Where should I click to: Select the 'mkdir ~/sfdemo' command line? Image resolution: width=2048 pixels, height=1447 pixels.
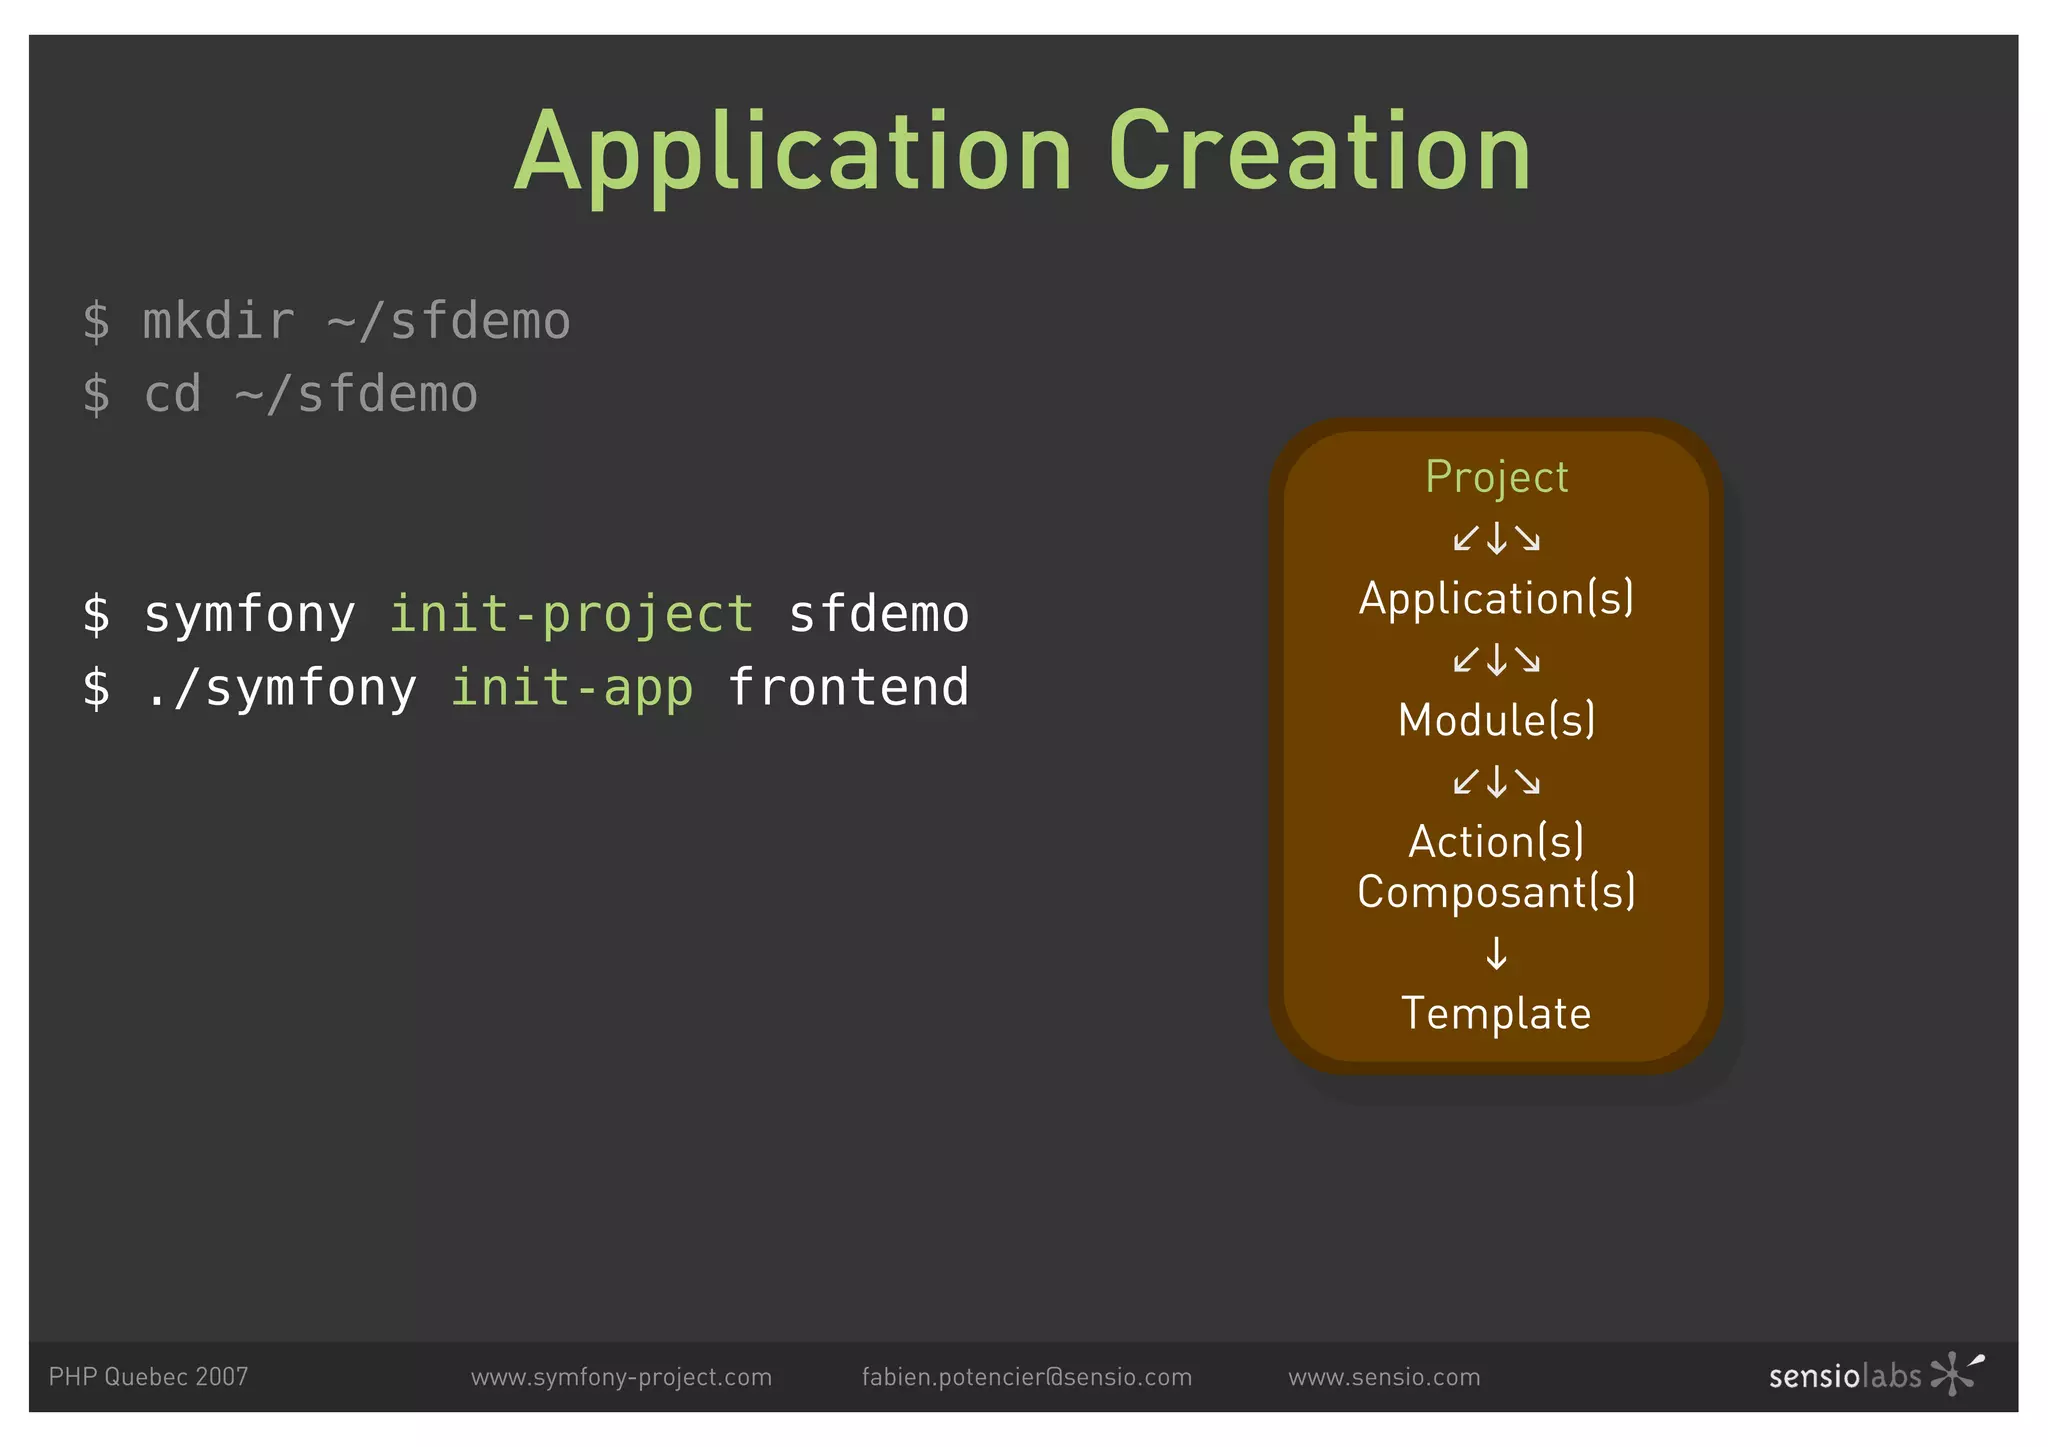pyautogui.click(x=326, y=322)
